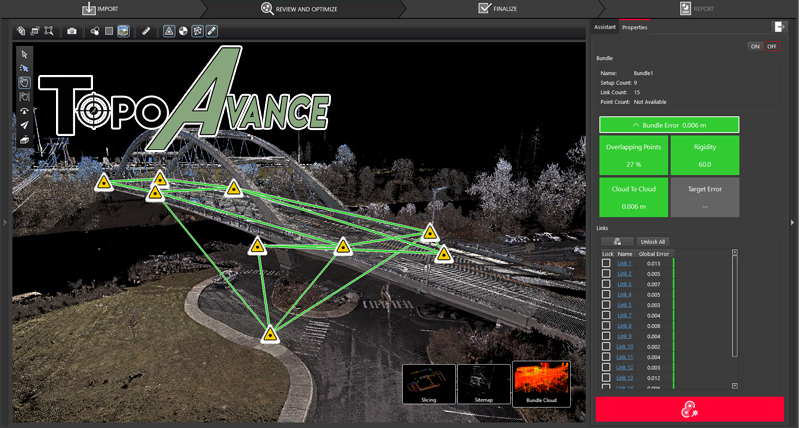This screenshot has width=800, height=428.
Task: Choose the orbit arc navigation tool
Action: (x=24, y=111)
